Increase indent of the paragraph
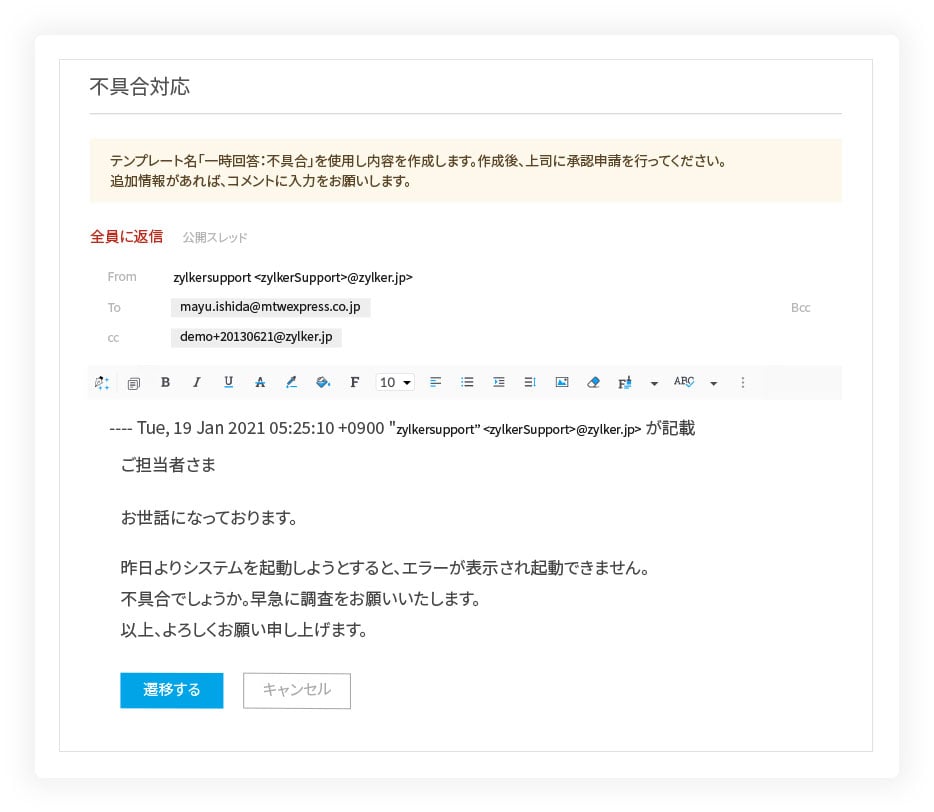This screenshot has height=812, width=934. click(499, 382)
